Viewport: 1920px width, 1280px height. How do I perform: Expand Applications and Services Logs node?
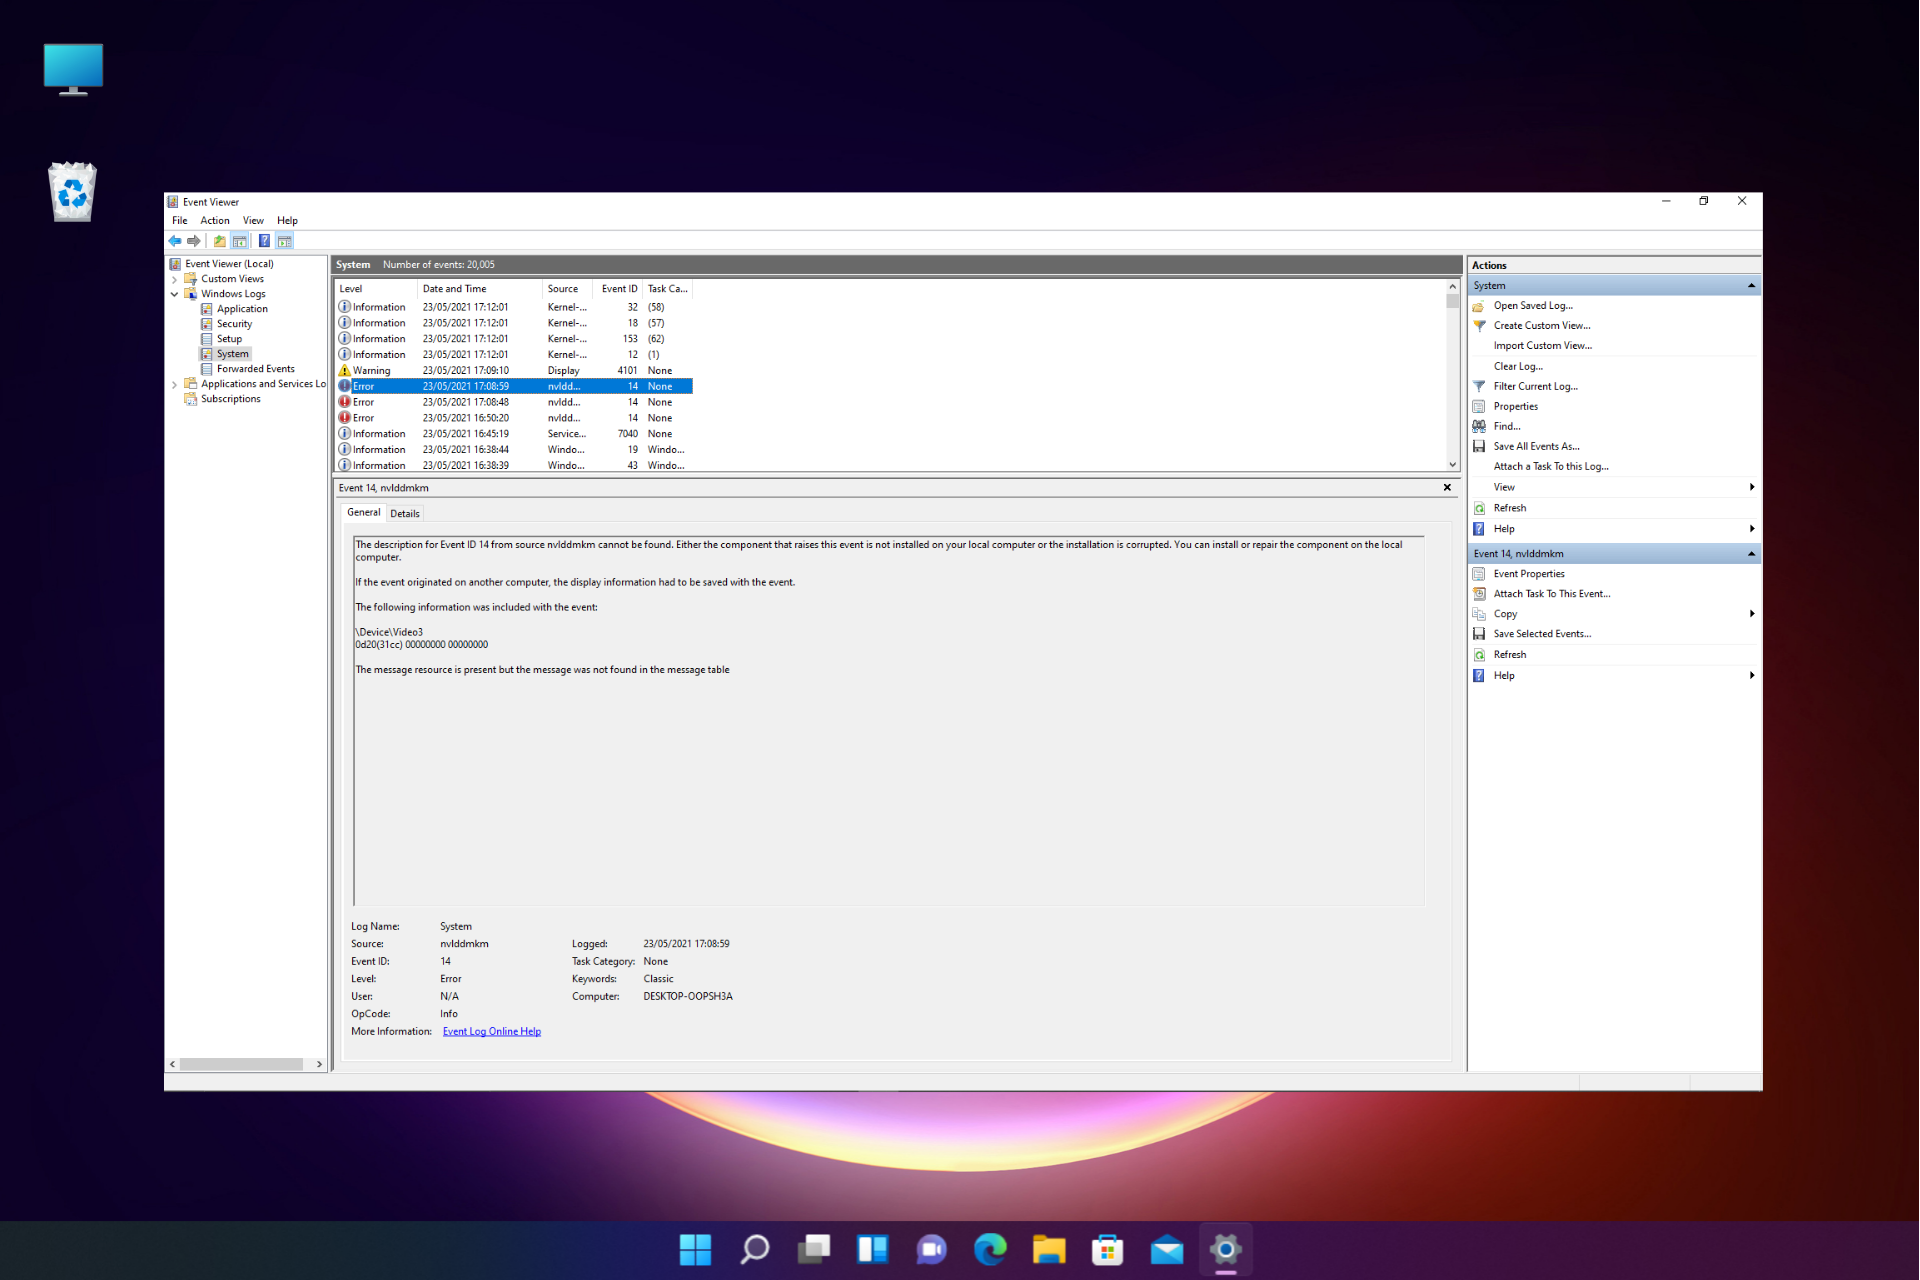pos(175,384)
